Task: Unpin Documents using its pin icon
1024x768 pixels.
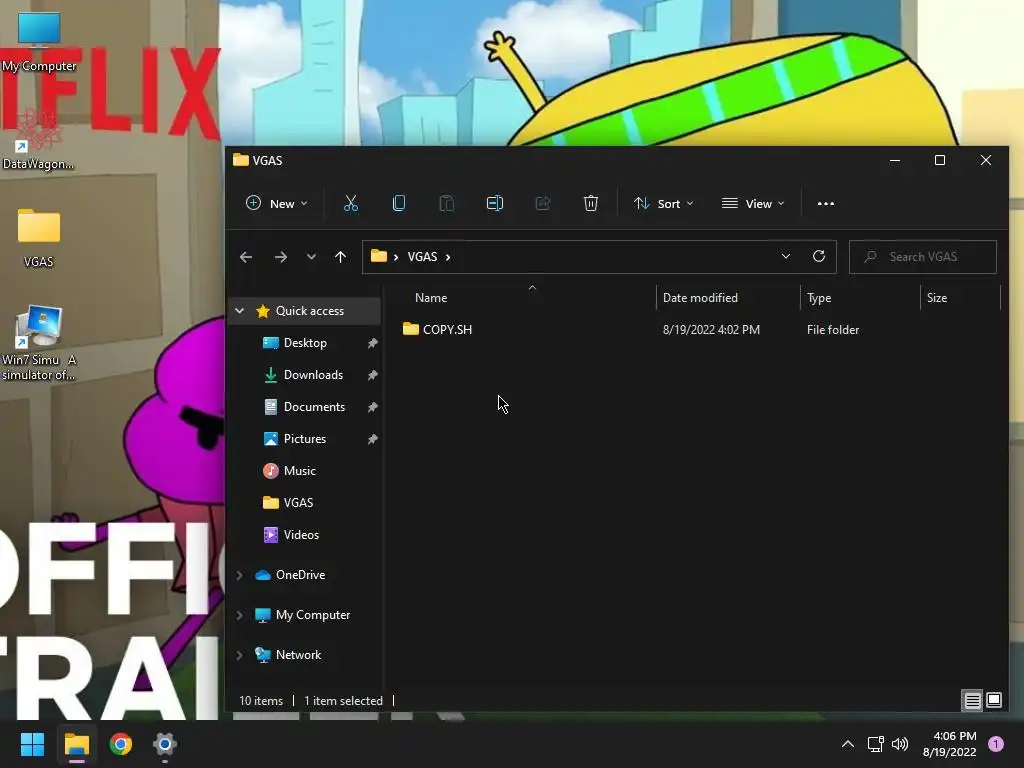Action: (372, 407)
